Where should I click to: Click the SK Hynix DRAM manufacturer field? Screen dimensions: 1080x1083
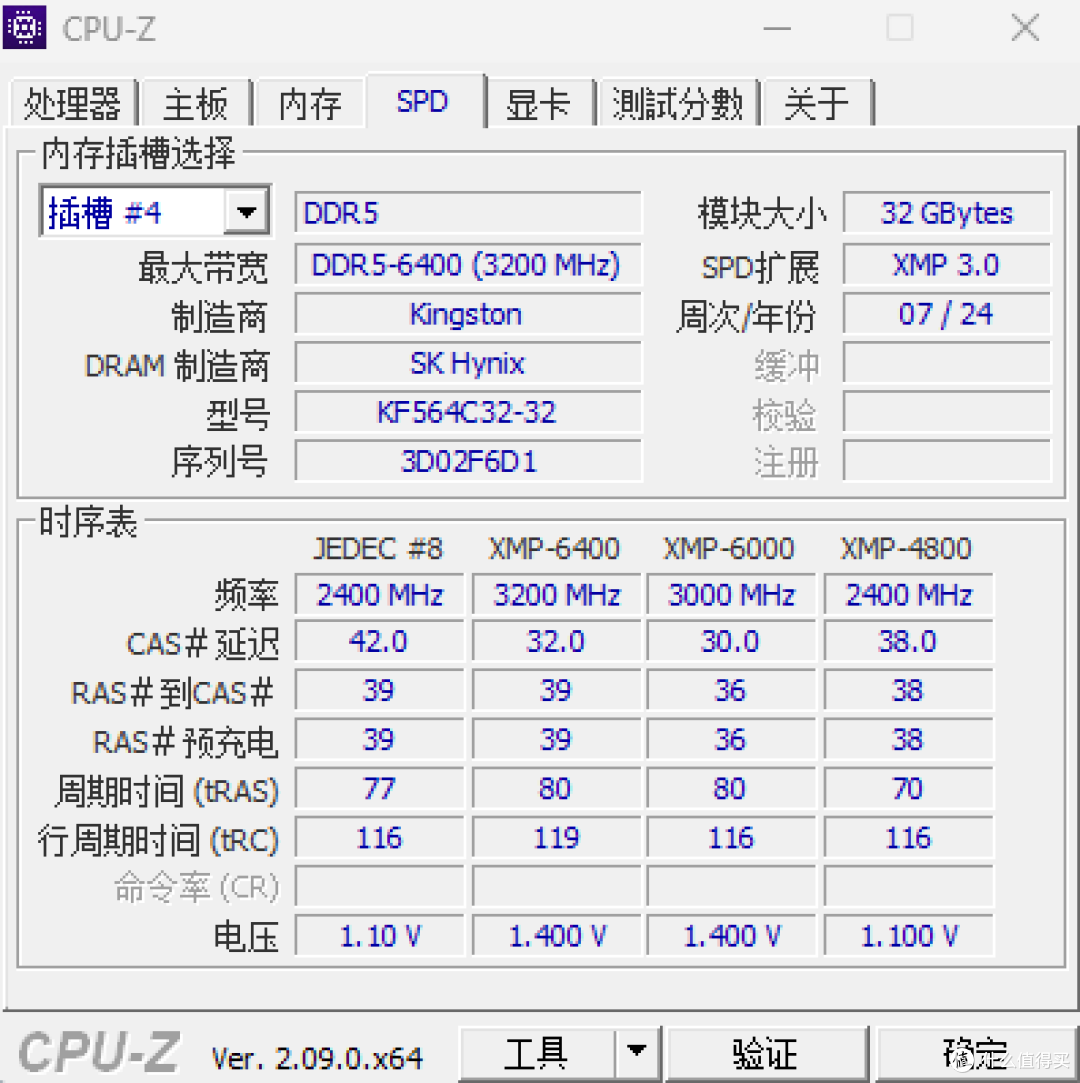(468, 363)
